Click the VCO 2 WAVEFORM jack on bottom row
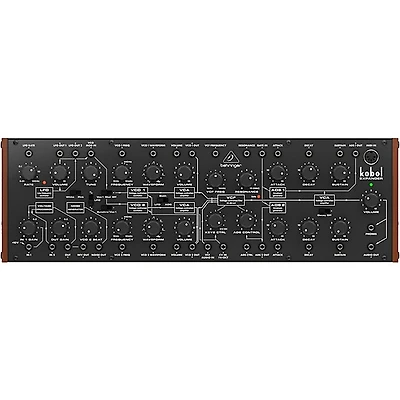Screen dimensions: 400x400 point(153,247)
